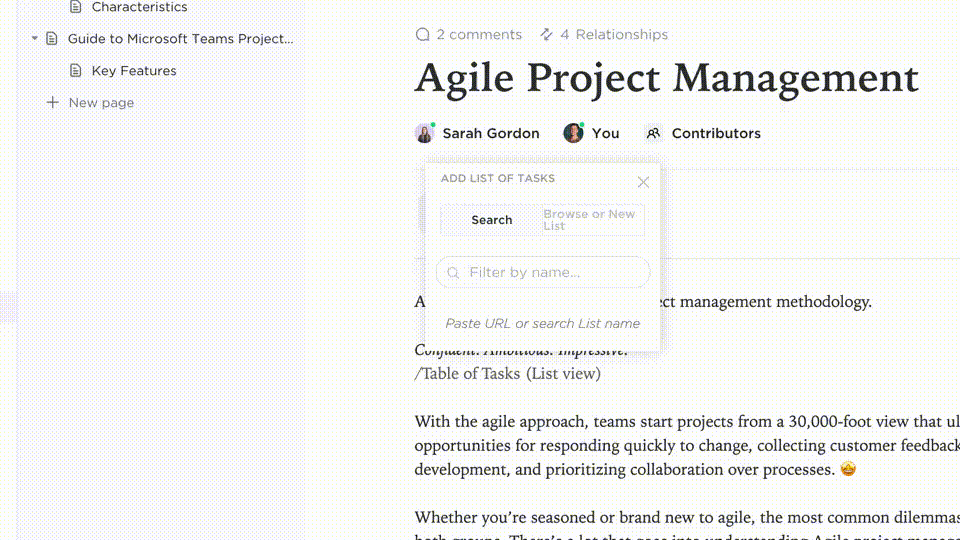Viewport: 960px width, 540px height.
Task: Open the Contributors people icon
Action: (653, 133)
